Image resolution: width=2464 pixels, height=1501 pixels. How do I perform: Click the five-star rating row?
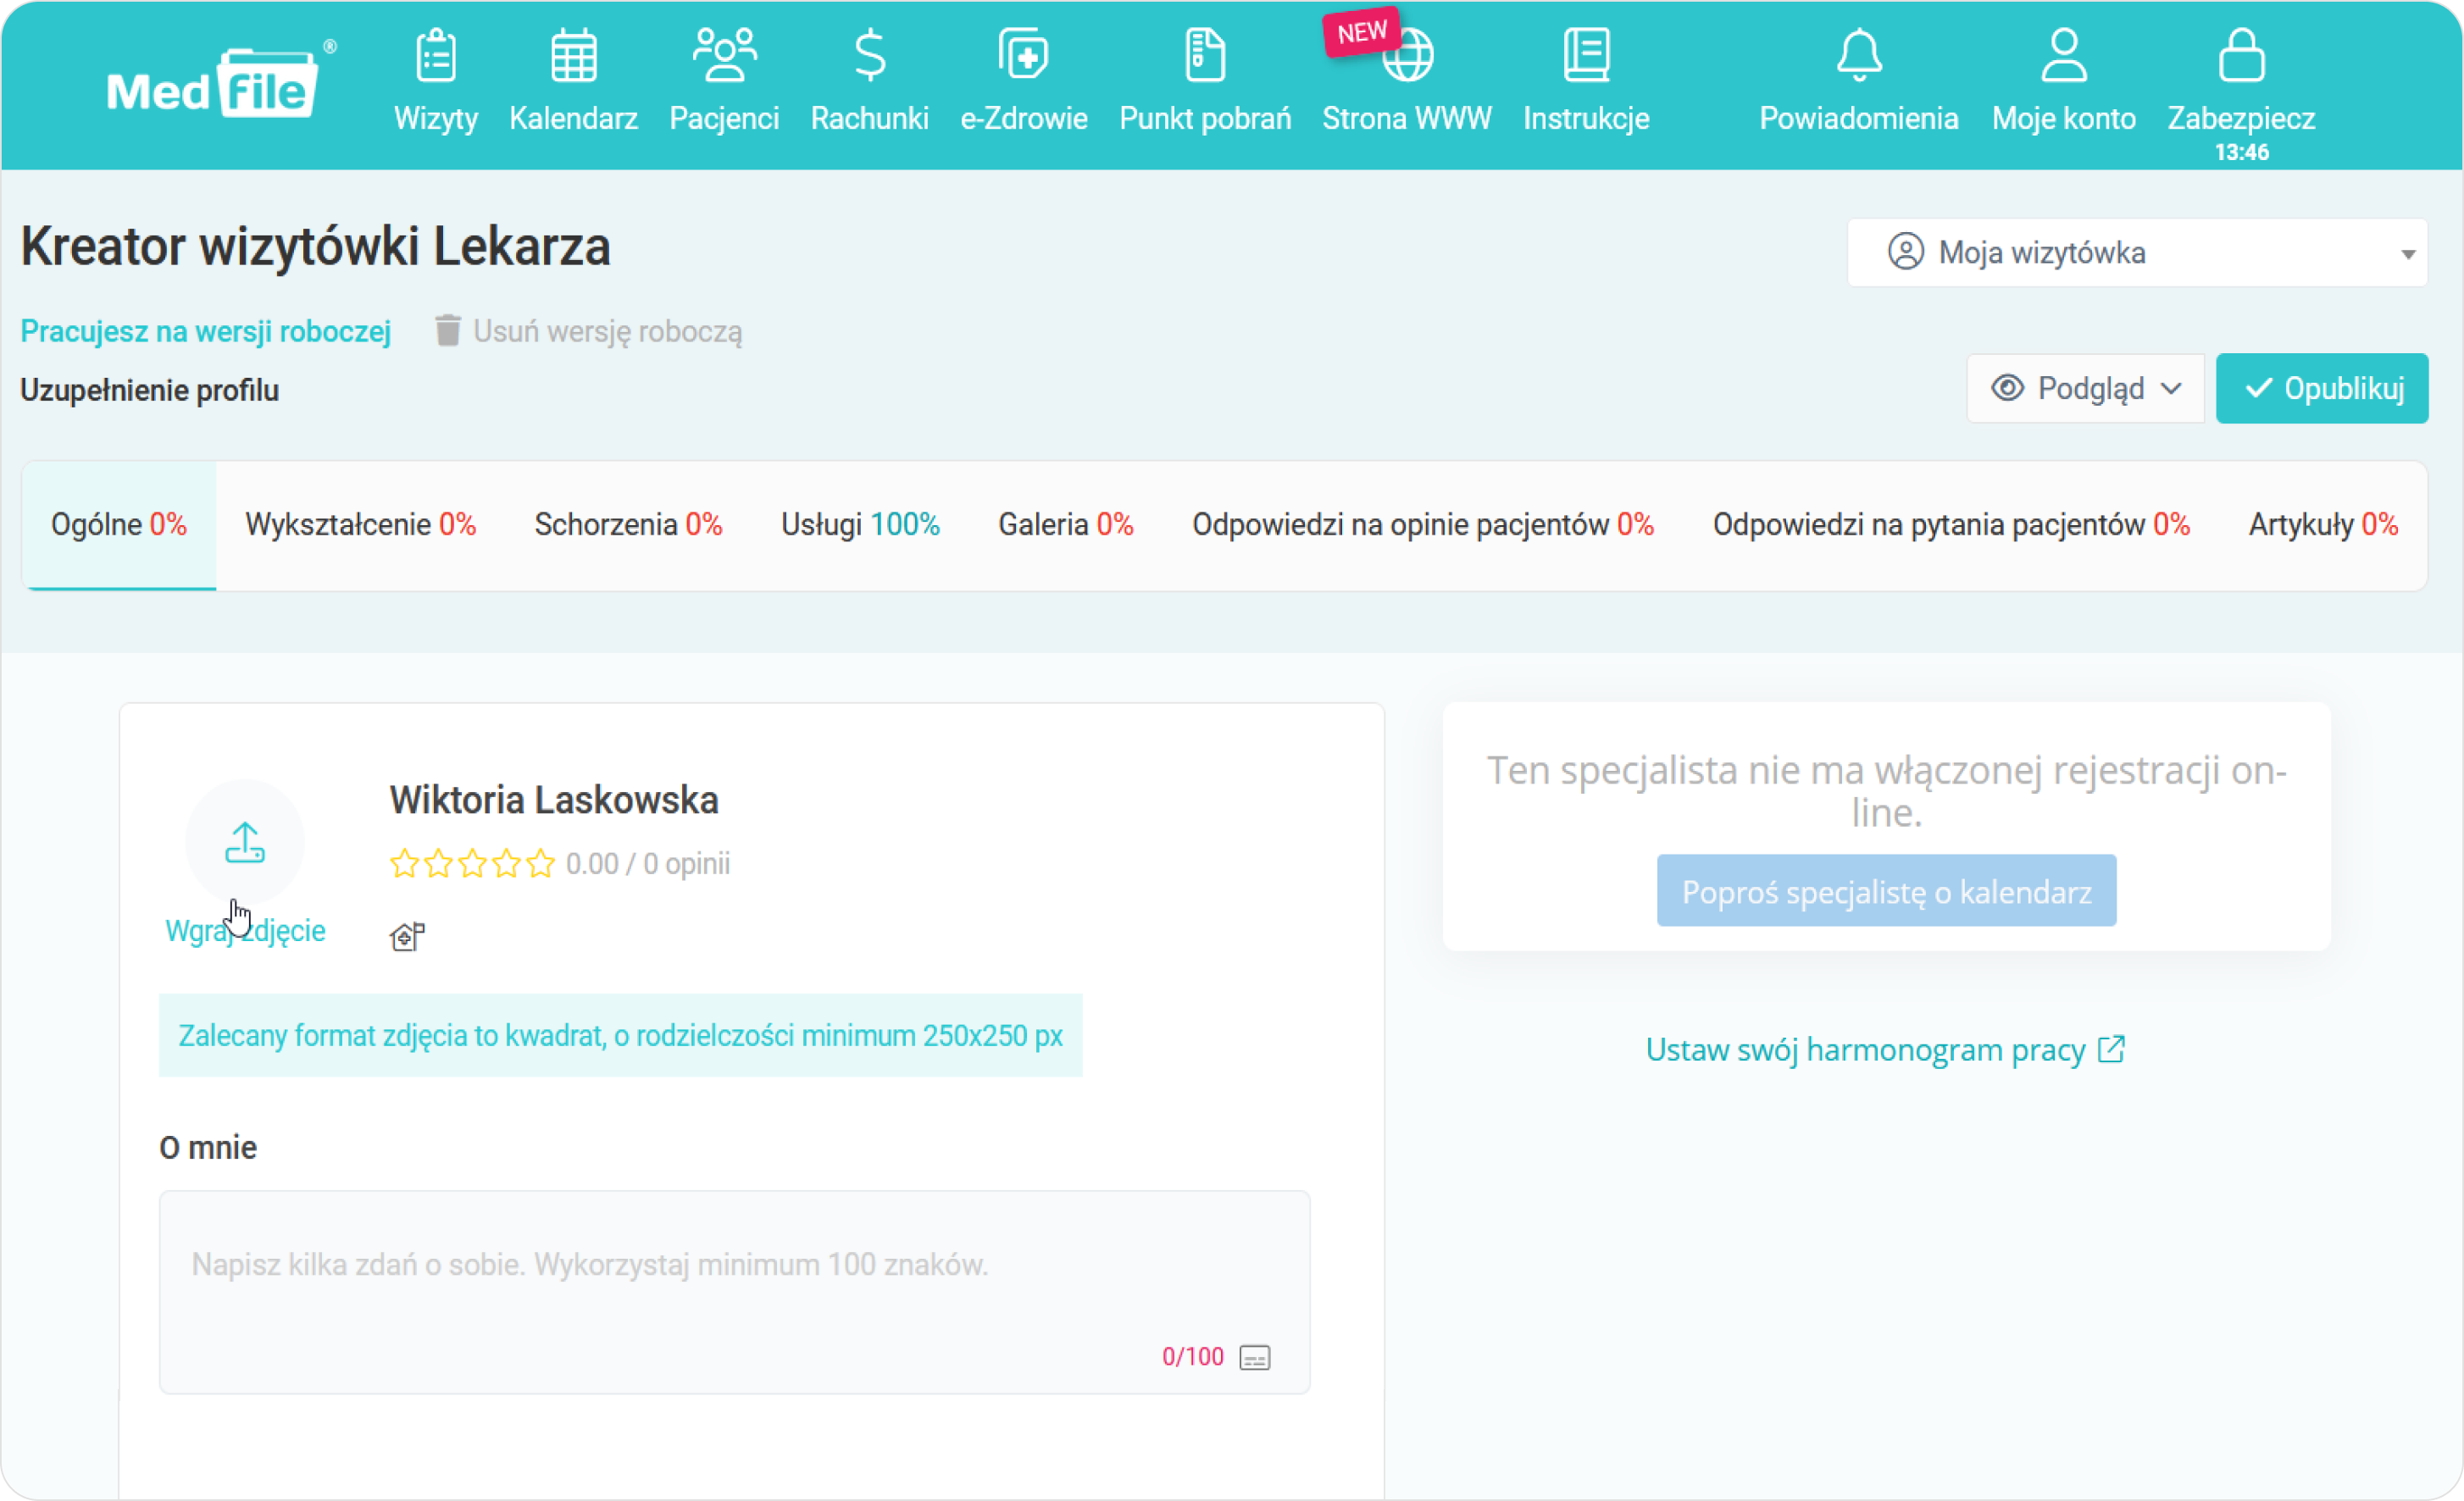click(x=472, y=863)
